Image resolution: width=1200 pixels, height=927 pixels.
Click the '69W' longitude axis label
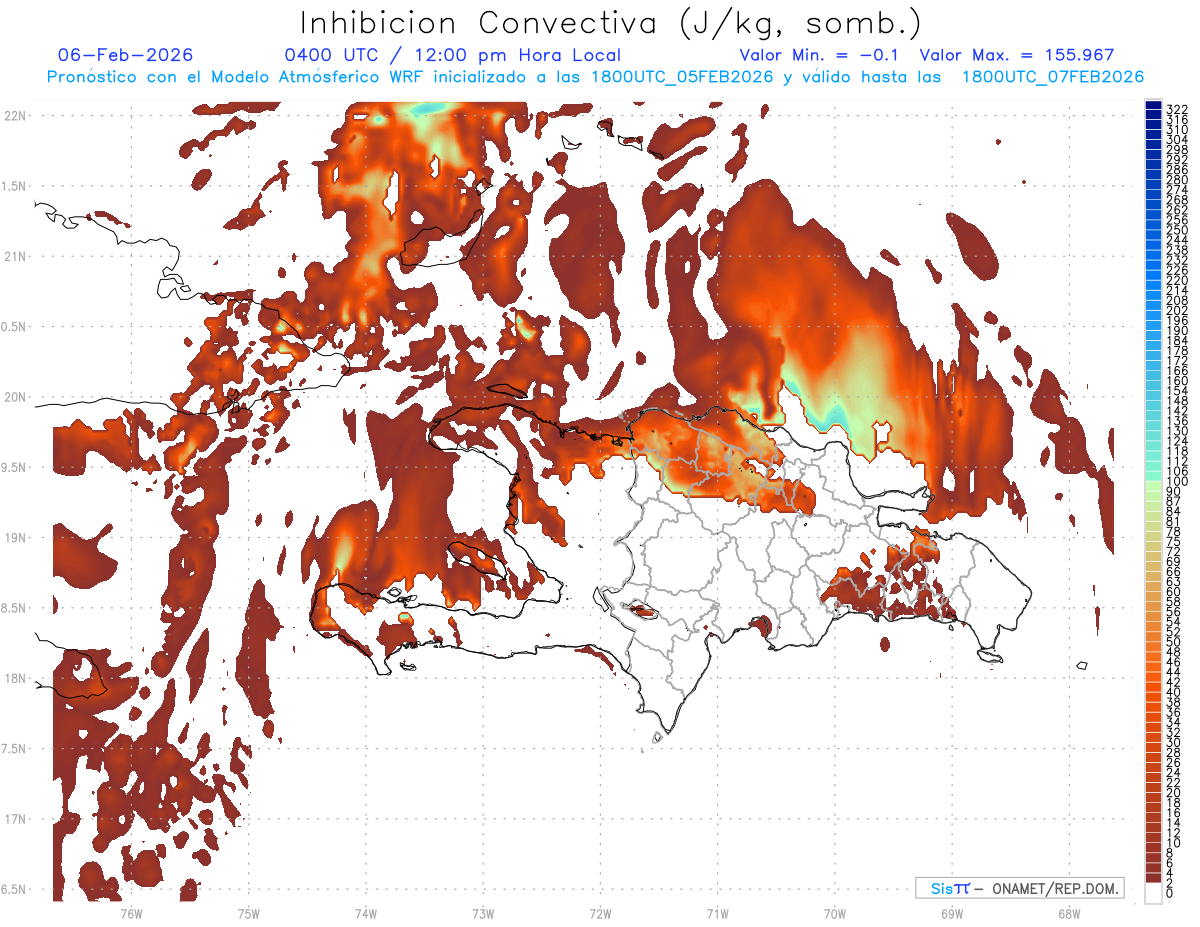pos(952,913)
